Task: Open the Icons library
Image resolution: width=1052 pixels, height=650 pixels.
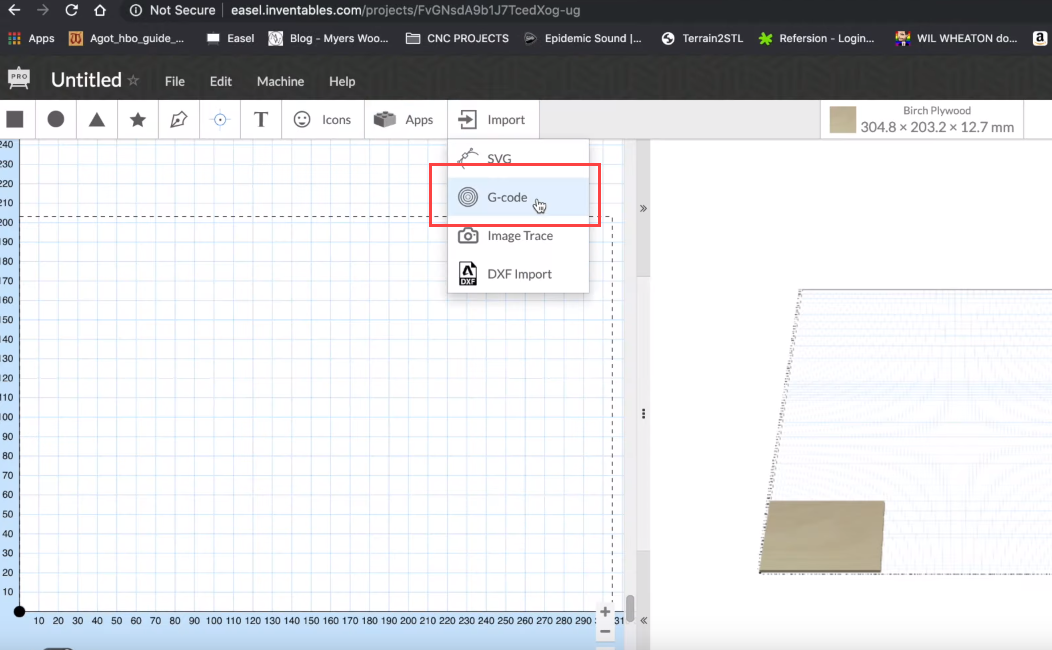Action: click(323, 119)
